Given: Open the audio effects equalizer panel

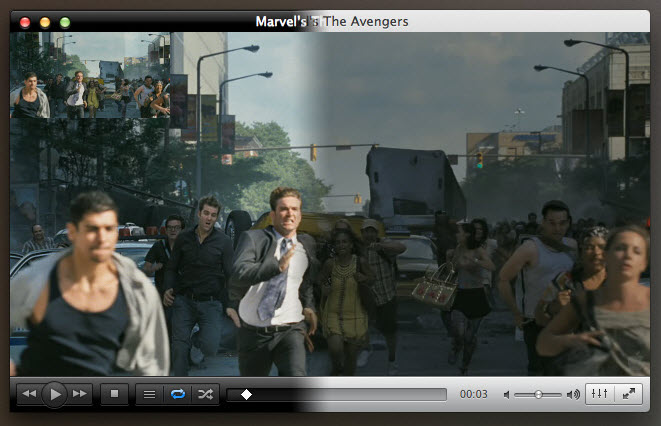Looking at the screenshot, I should tap(599, 394).
